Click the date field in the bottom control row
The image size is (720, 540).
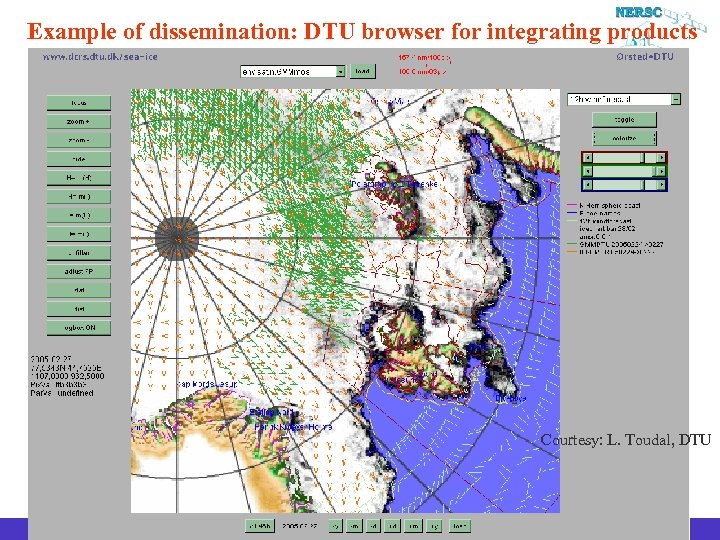300,526
